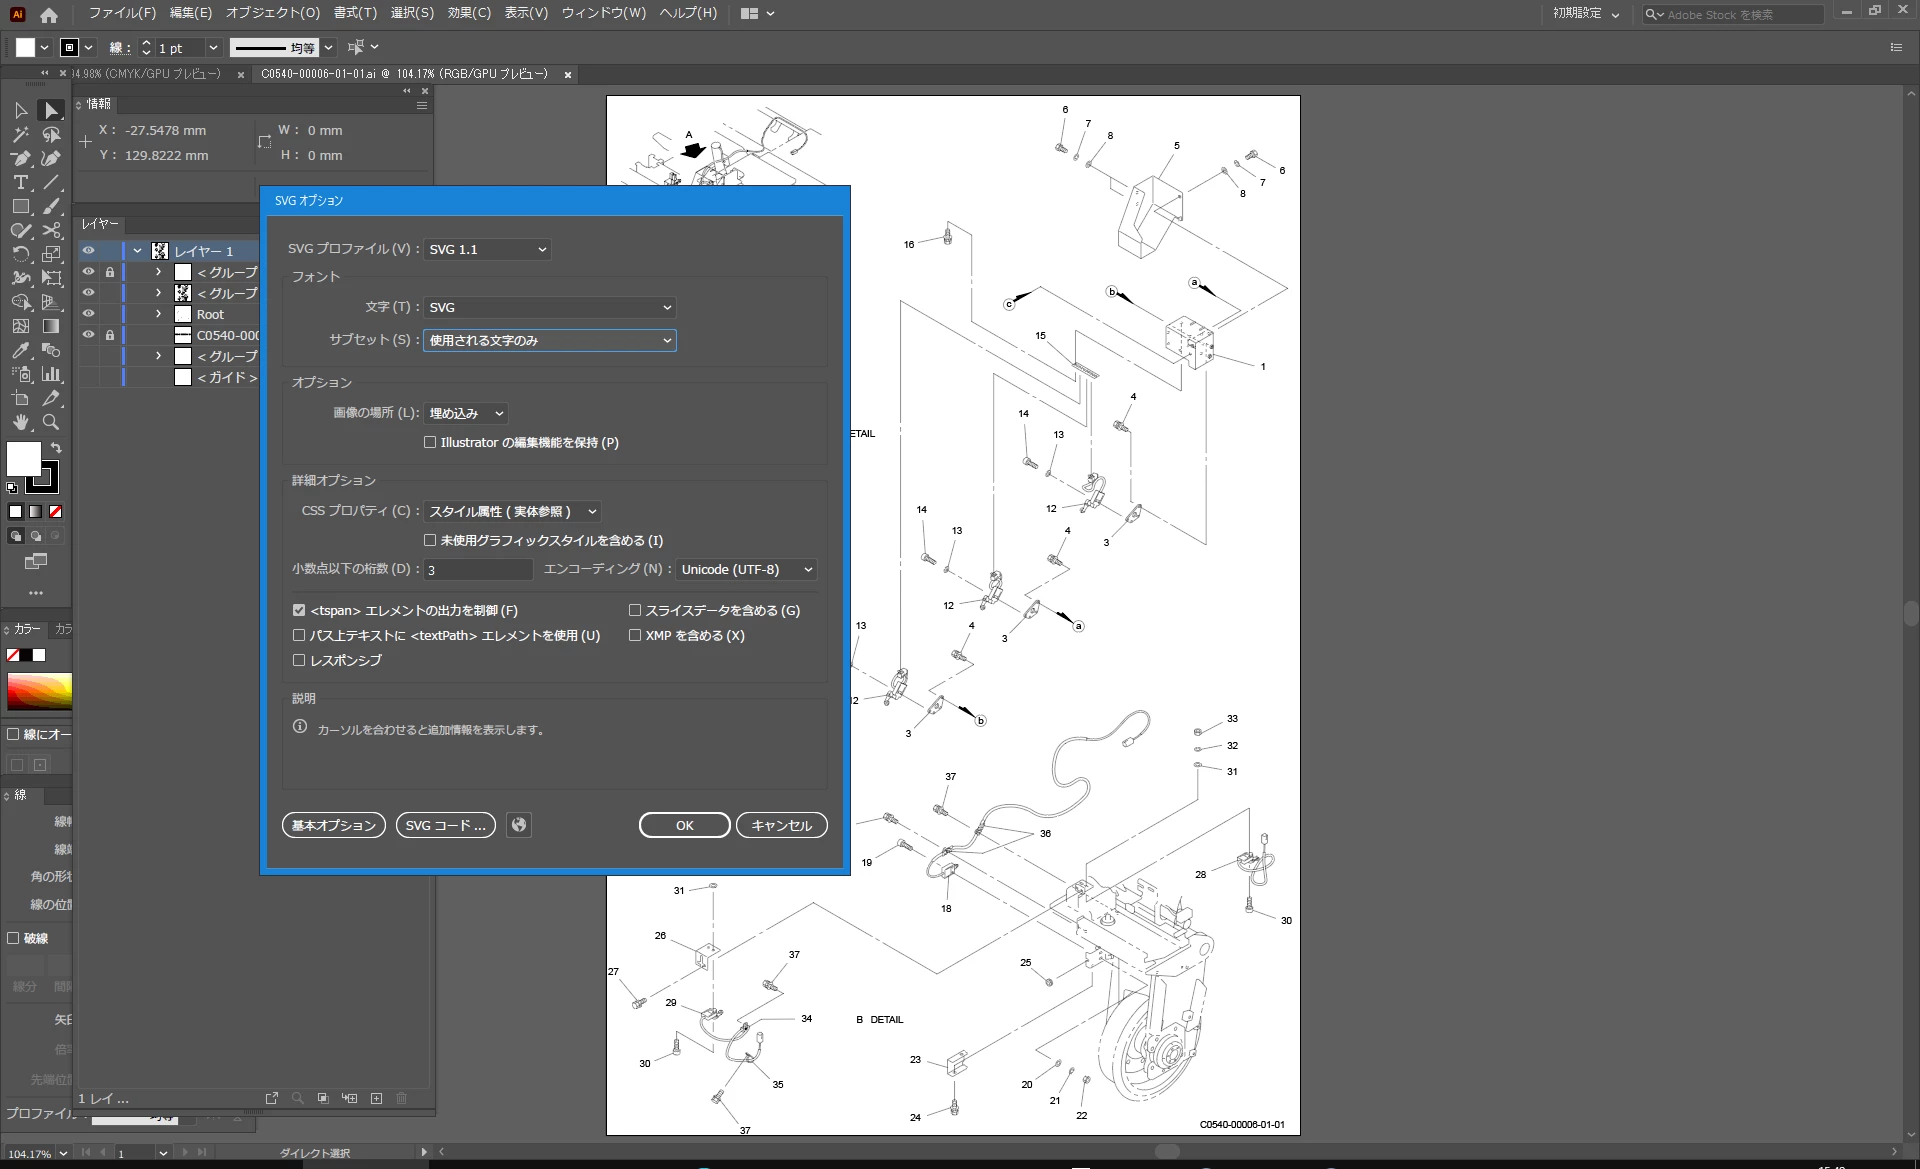Click the SVG コード button
The width and height of the screenshot is (1920, 1169).
(446, 825)
